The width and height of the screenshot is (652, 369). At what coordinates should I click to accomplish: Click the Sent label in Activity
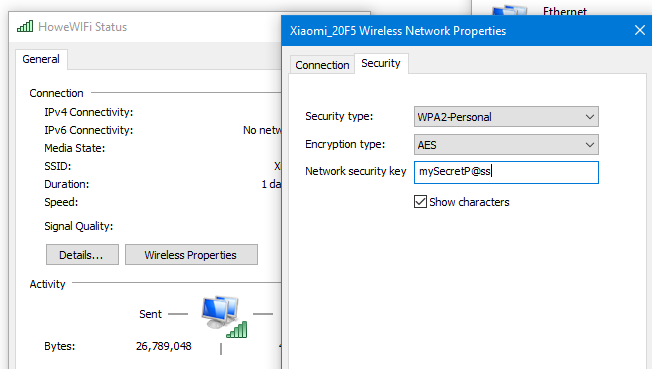pos(150,314)
